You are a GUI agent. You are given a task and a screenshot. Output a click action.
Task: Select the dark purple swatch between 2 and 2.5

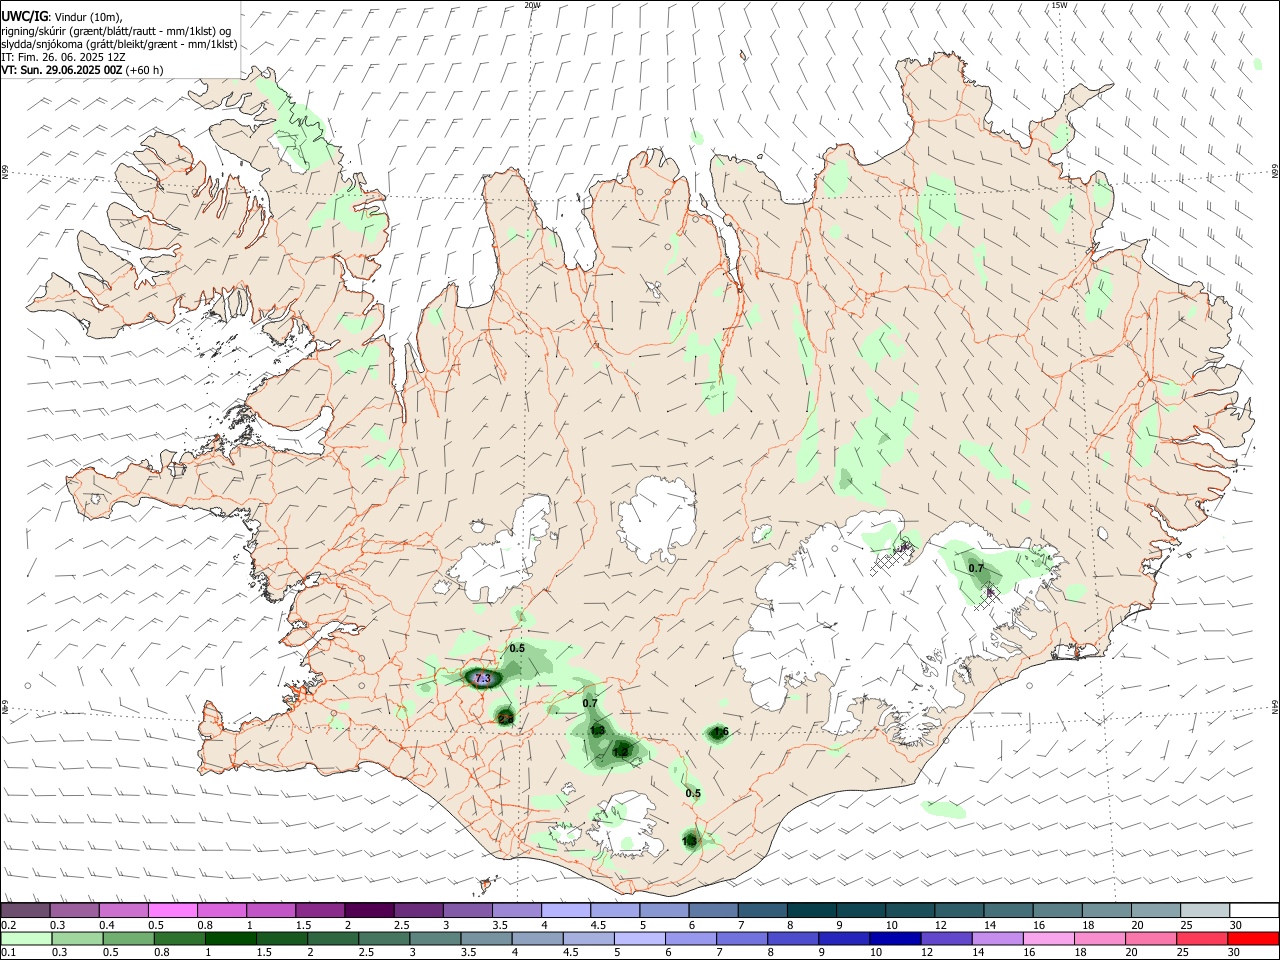pyautogui.click(x=368, y=911)
